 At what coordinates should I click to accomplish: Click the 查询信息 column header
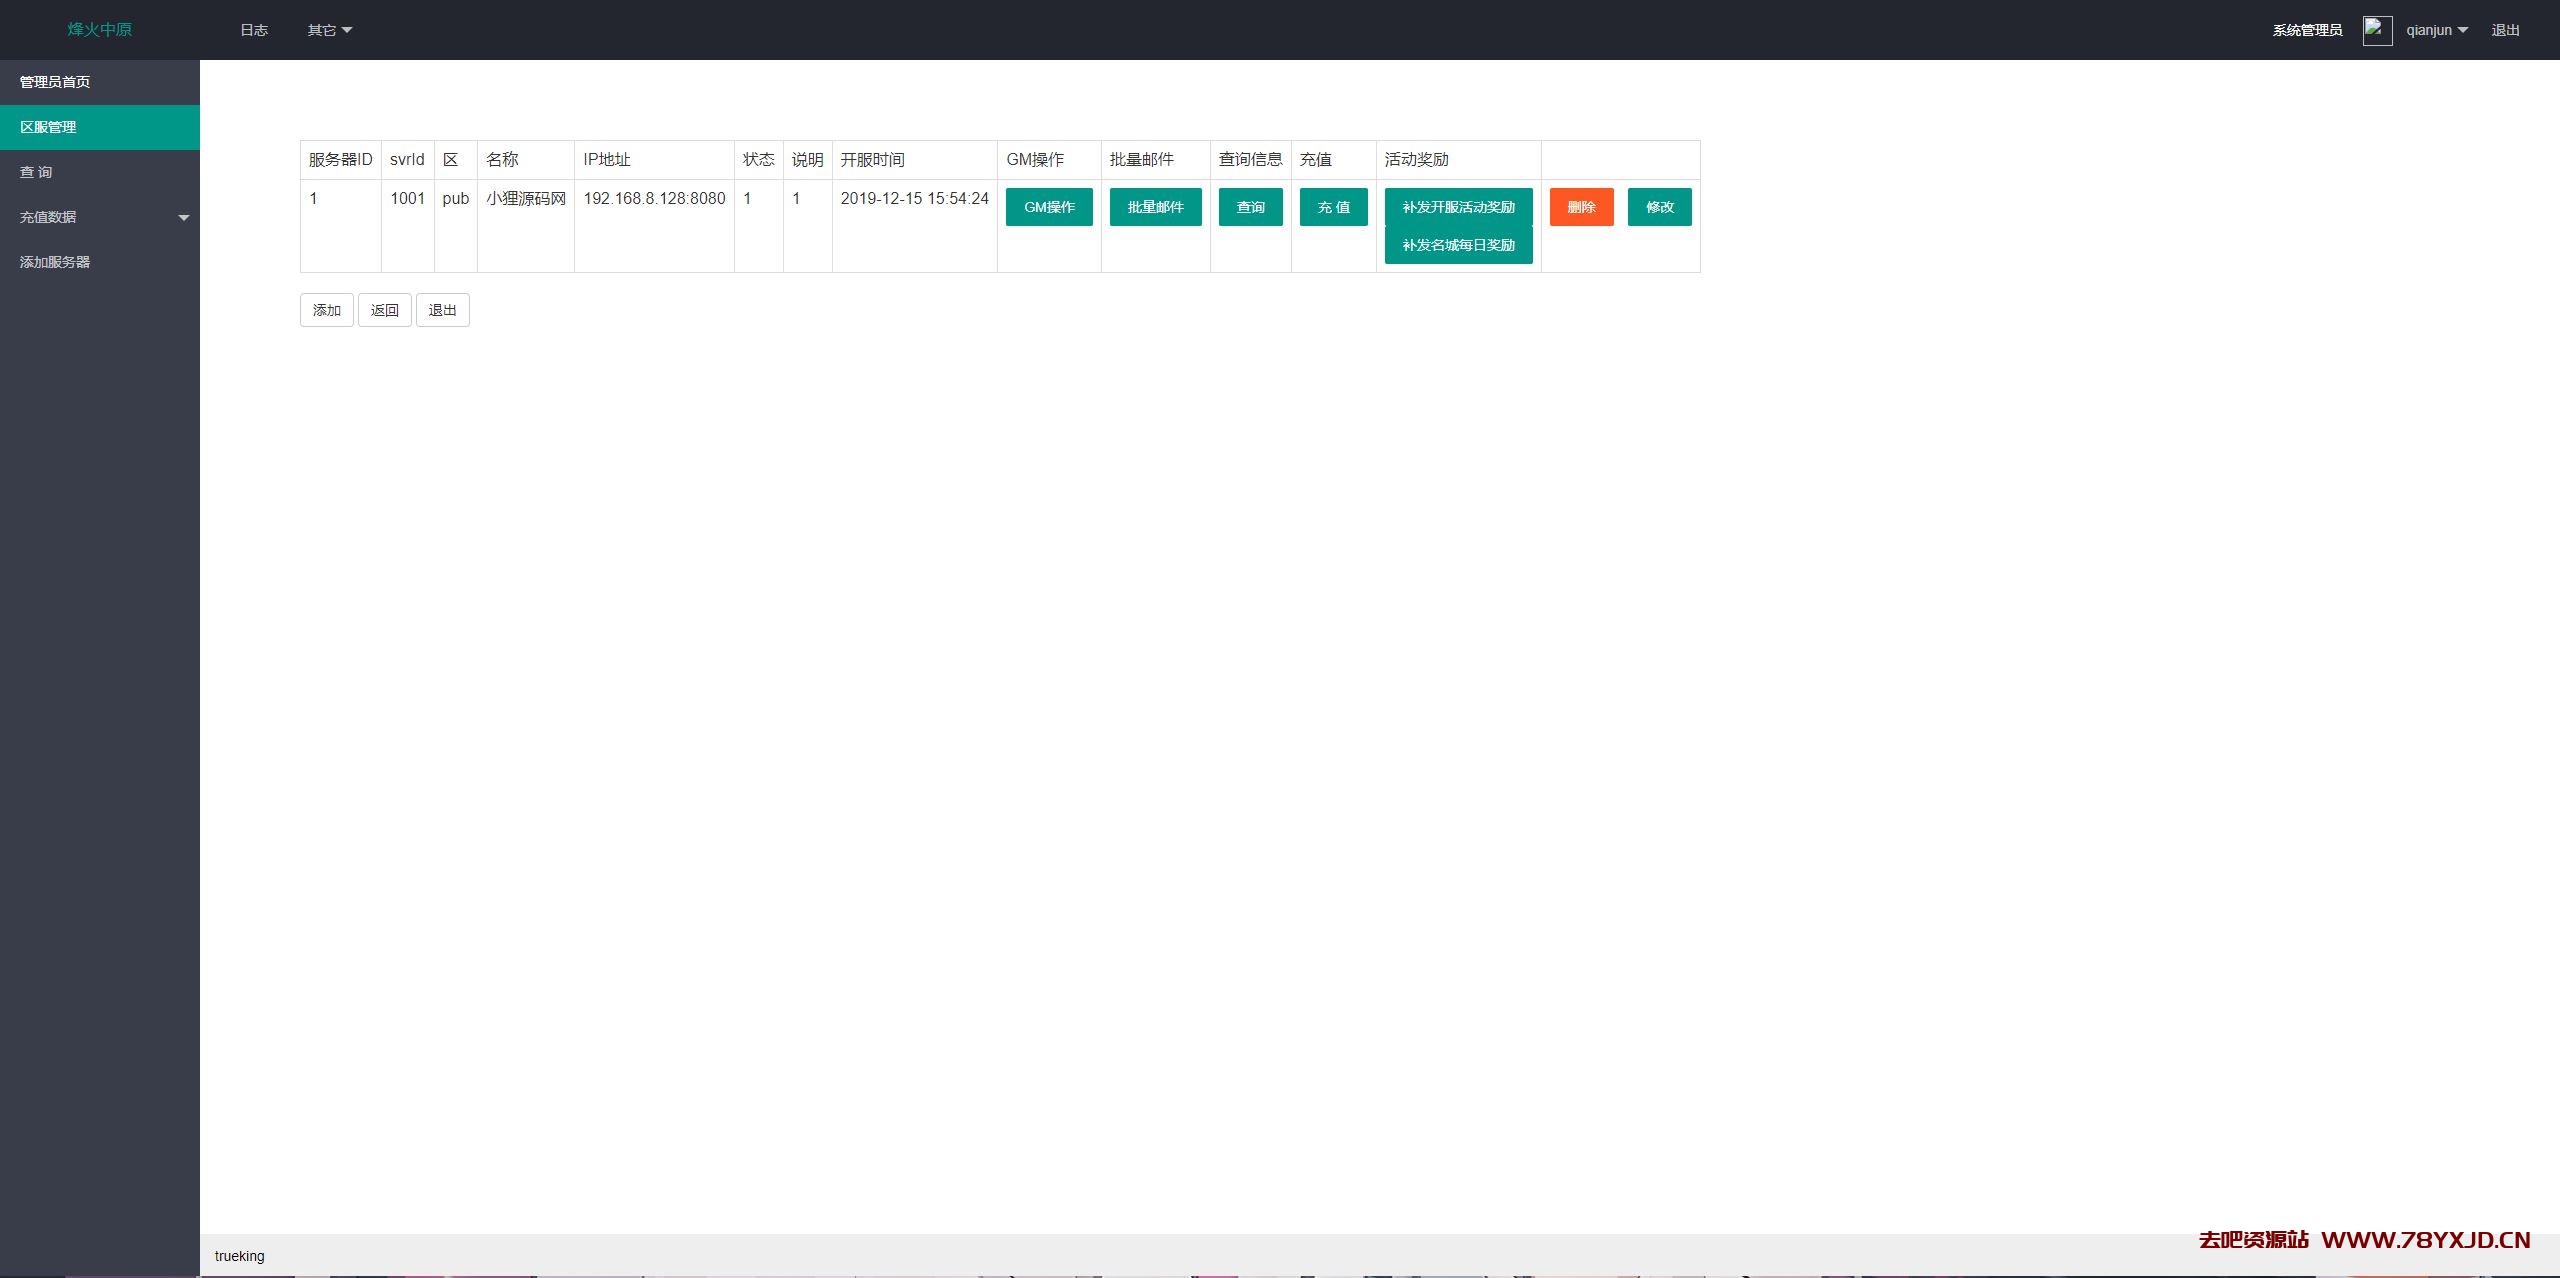pos(1250,159)
